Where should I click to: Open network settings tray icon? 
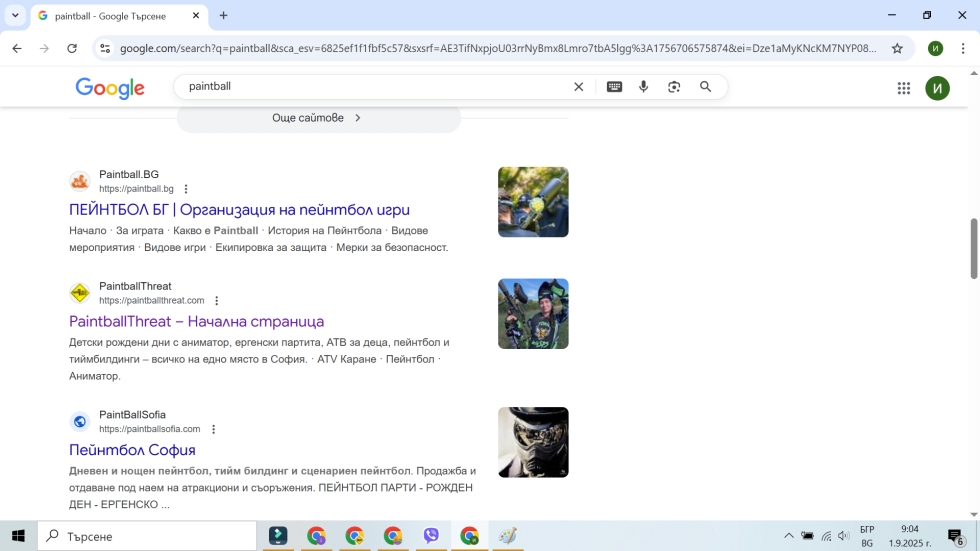[826, 536]
